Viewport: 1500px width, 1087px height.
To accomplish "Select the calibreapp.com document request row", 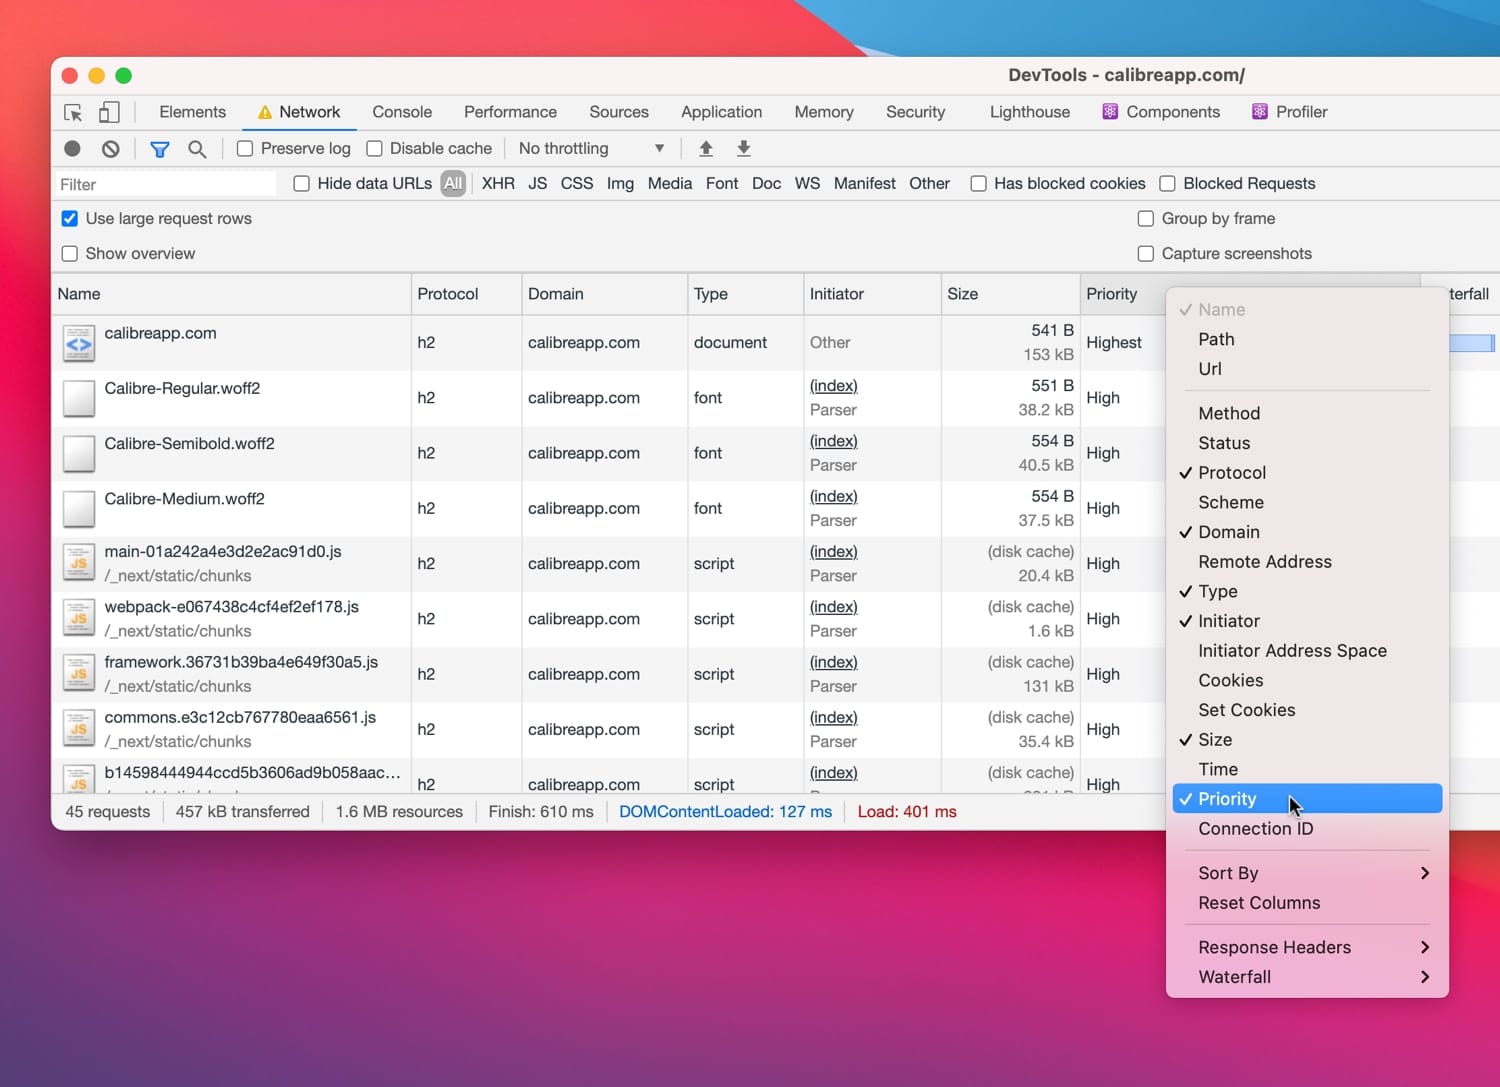I will click(x=160, y=334).
